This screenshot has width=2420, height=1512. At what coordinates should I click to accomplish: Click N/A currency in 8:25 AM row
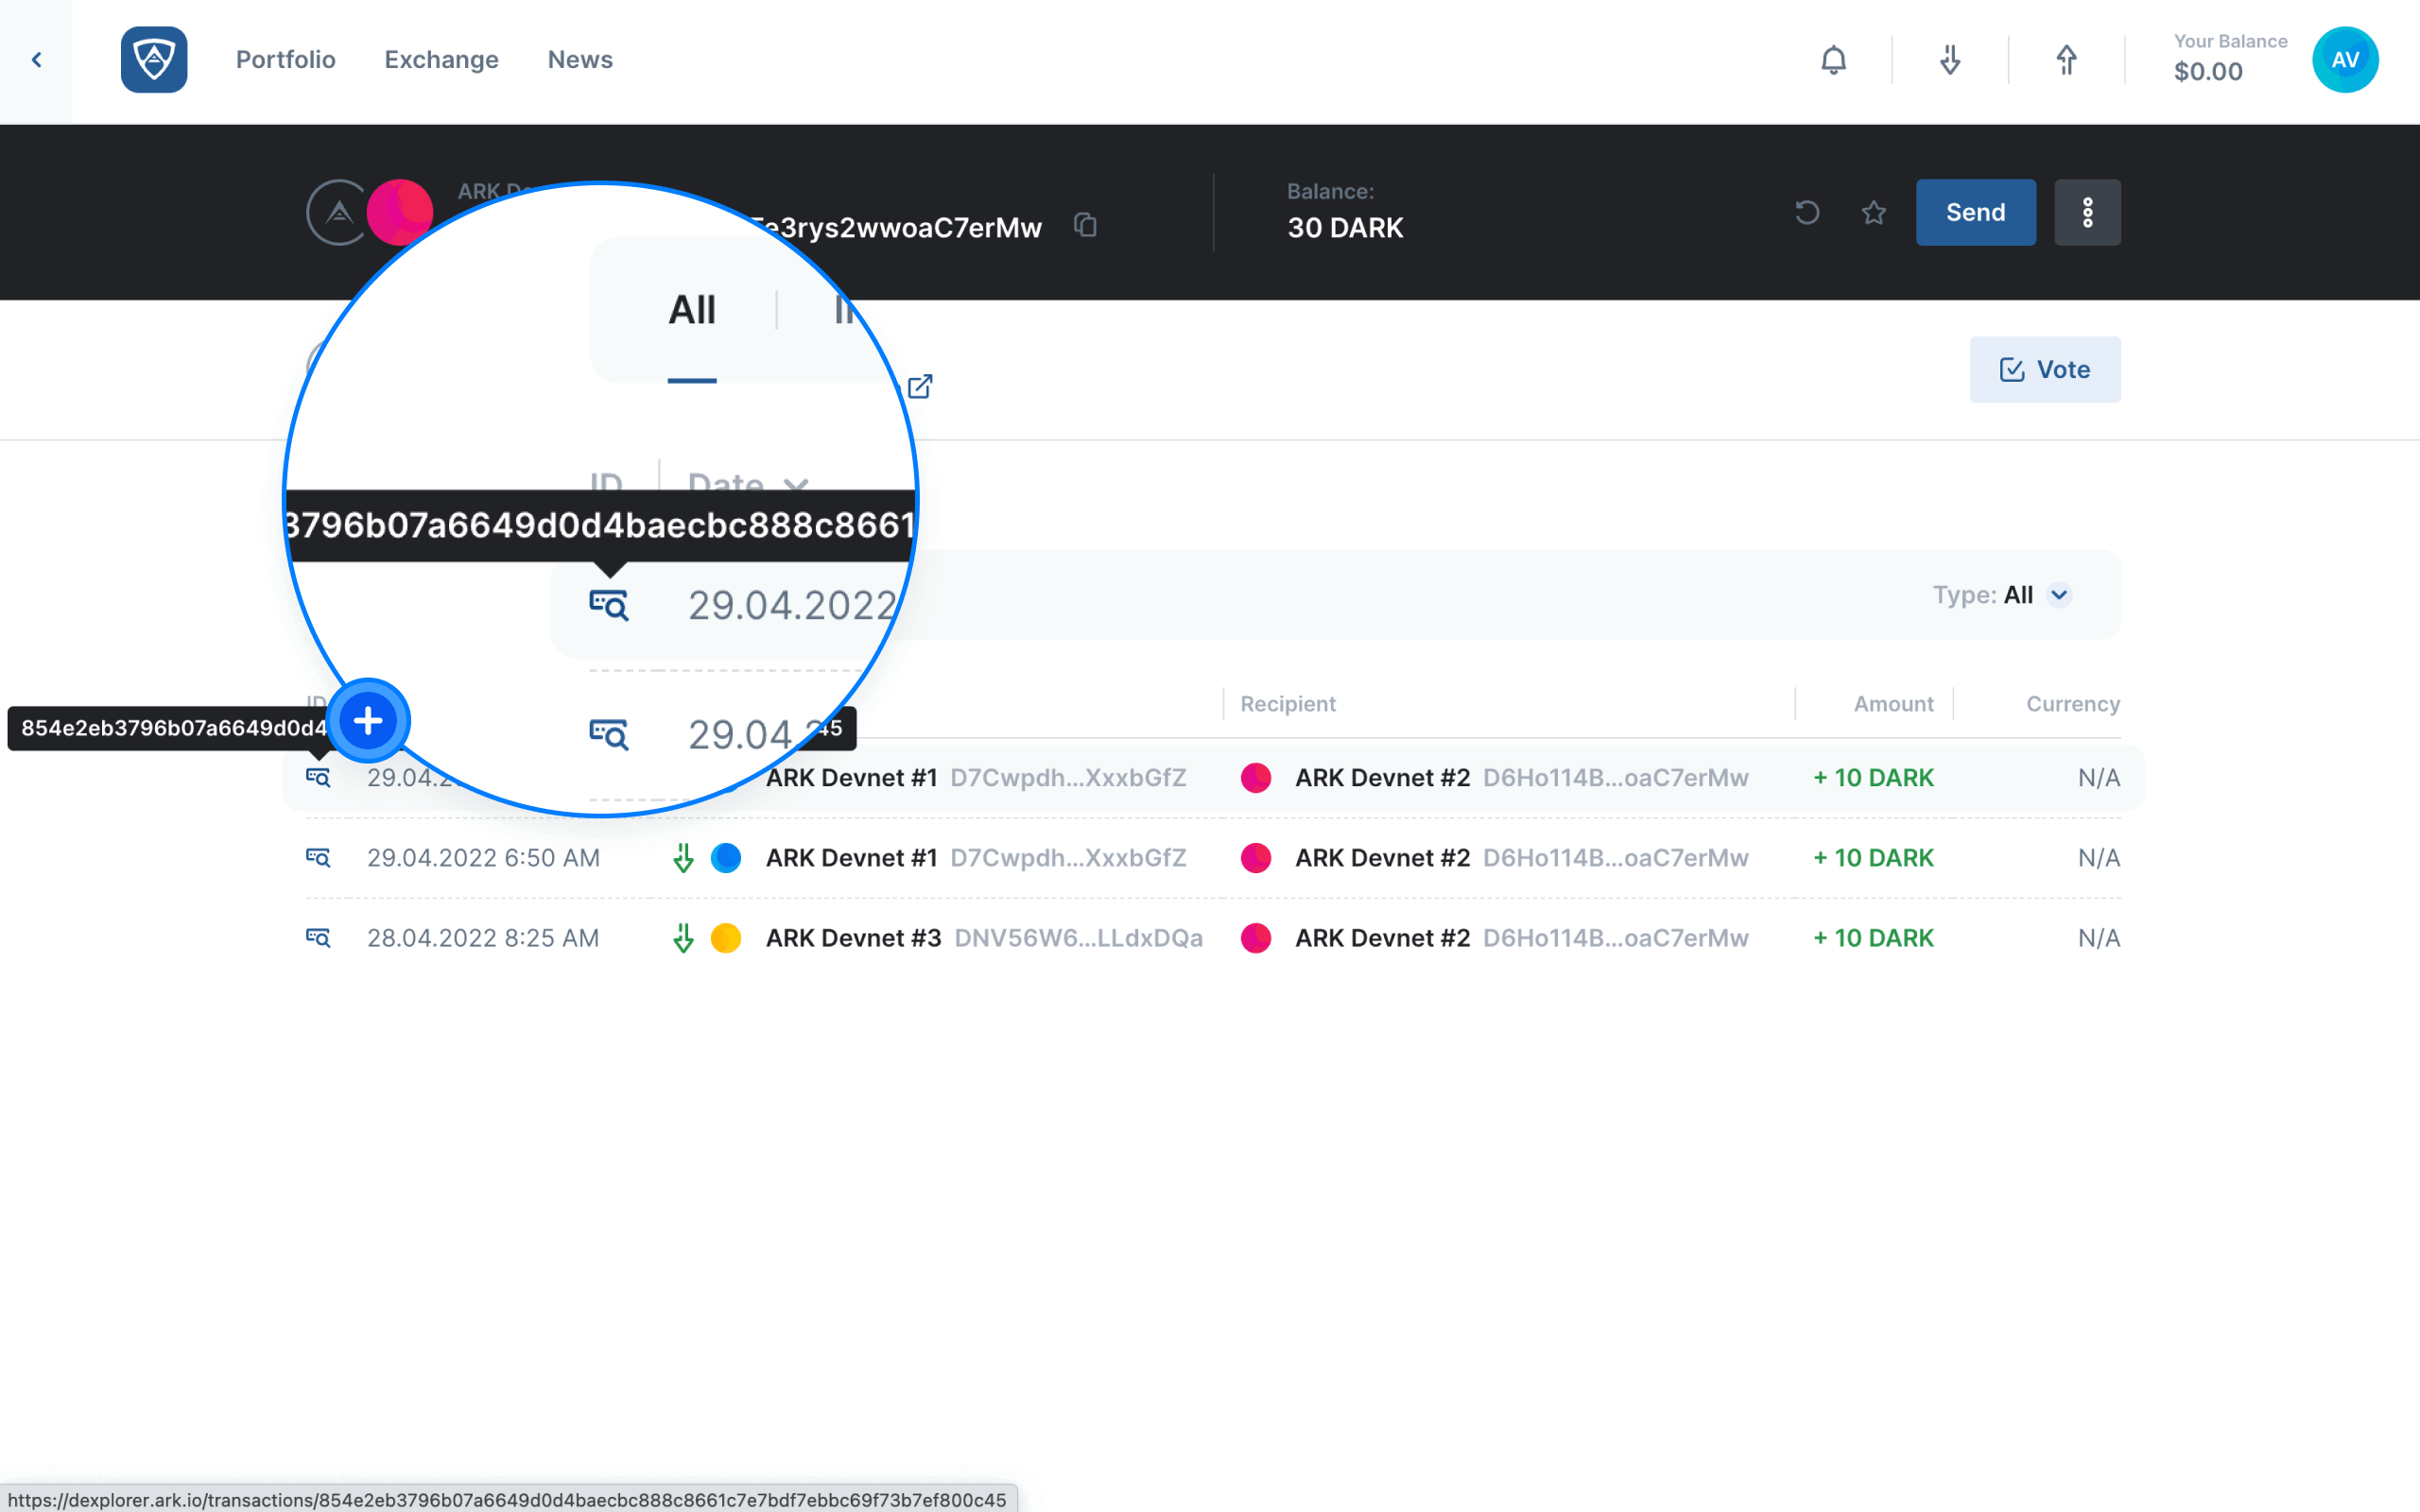click(x=2099, y=938)
